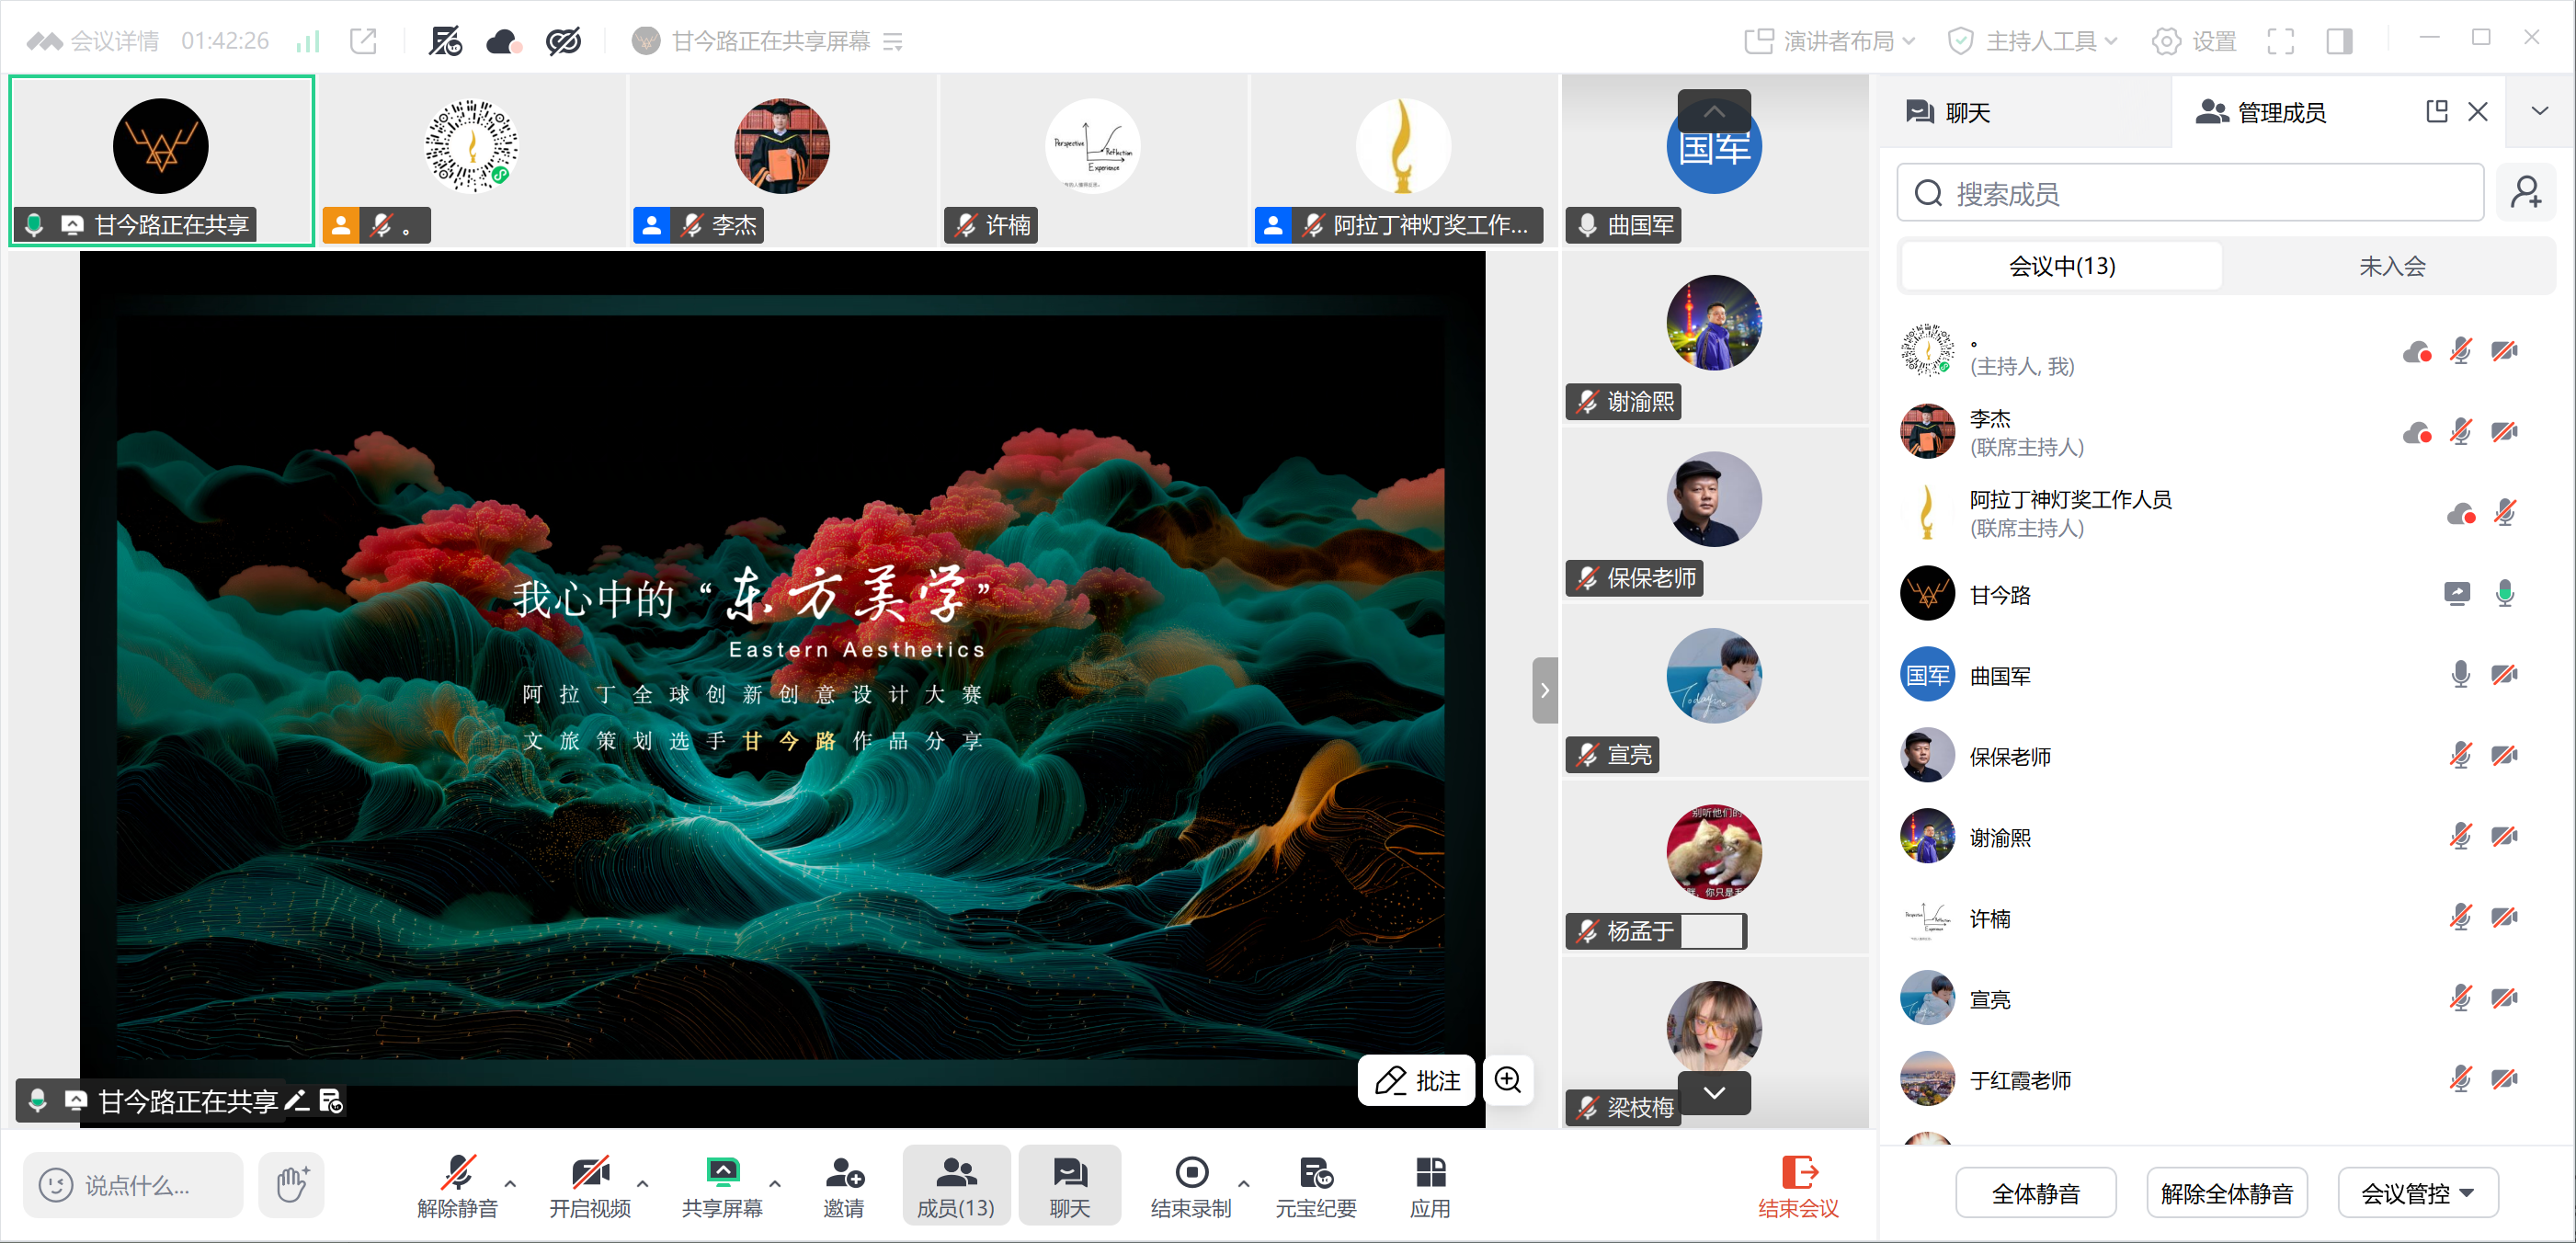Screen dimensions: 2576x1243
Task: Toggle 许楠 camera in member list
Action: (x=2504, y=918)
